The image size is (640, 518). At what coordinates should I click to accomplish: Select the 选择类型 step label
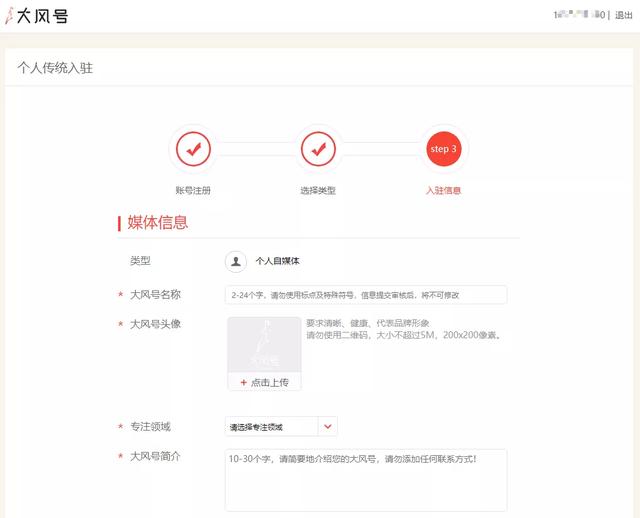(318, 190)
